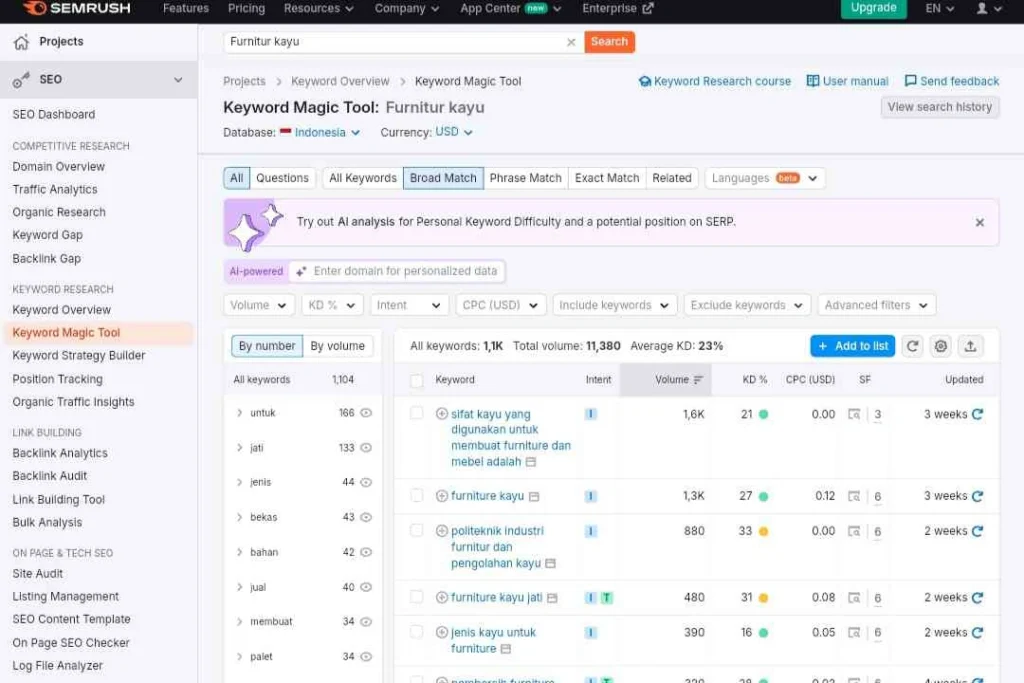Open Keyword Overview in sidebar
Screen dimensions: 1024x683
tap(61, 310)
